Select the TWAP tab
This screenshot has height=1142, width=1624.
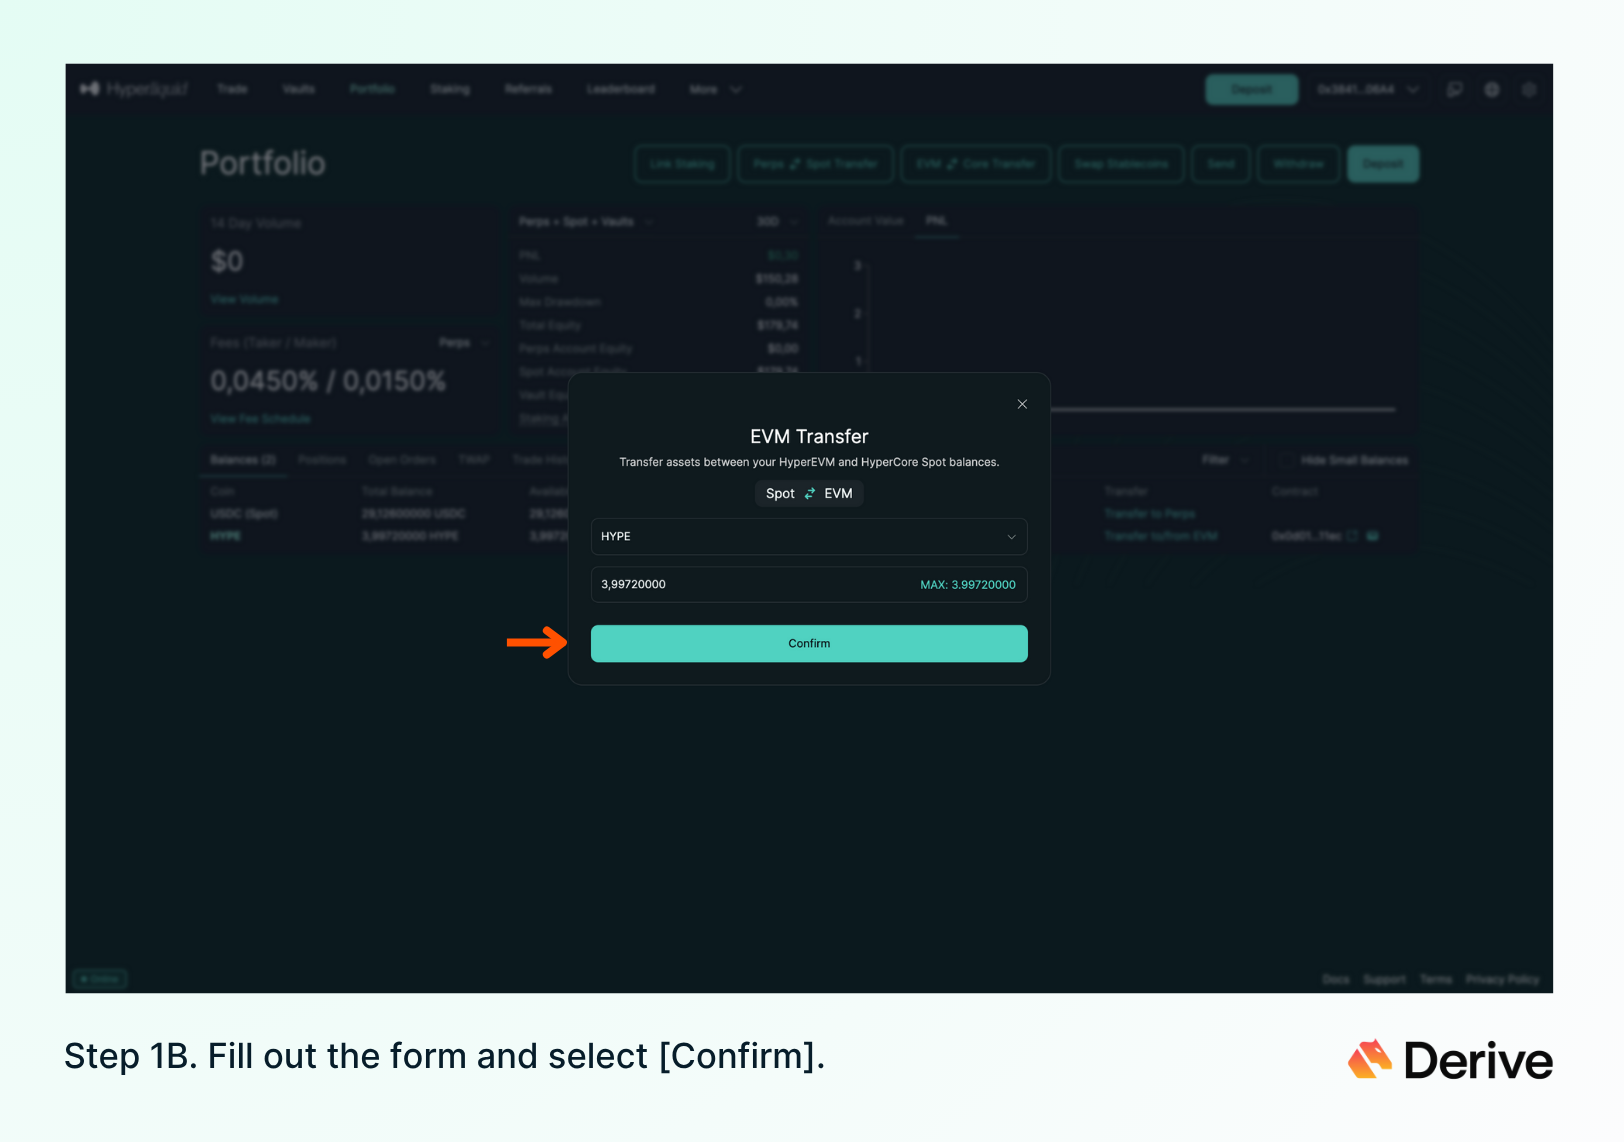[x=474, y=460]
